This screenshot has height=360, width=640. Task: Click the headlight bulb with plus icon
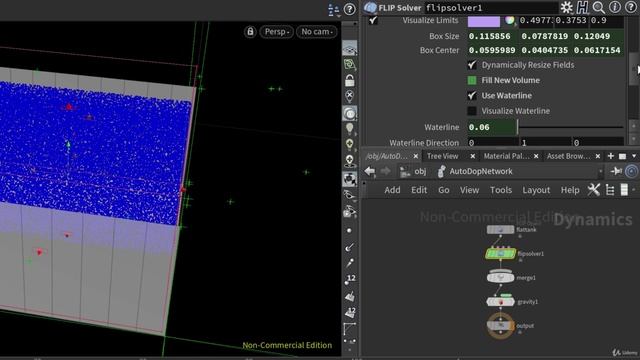point(349,144)
